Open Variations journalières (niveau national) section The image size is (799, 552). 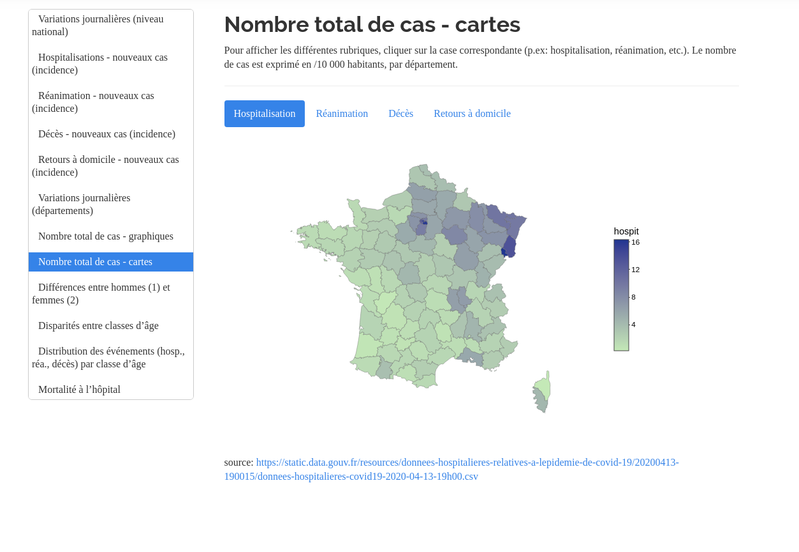(110, 25)
